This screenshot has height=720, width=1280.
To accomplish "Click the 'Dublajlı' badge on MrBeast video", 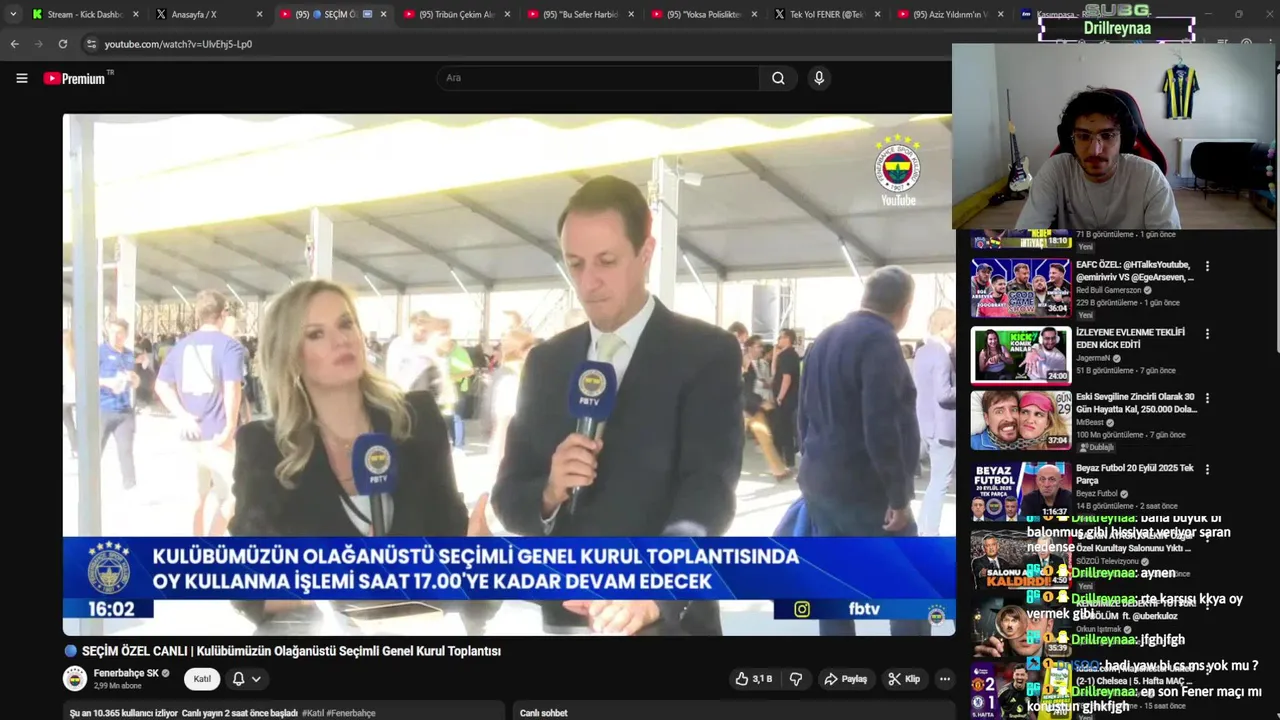I will click(x=1097, y=447).
